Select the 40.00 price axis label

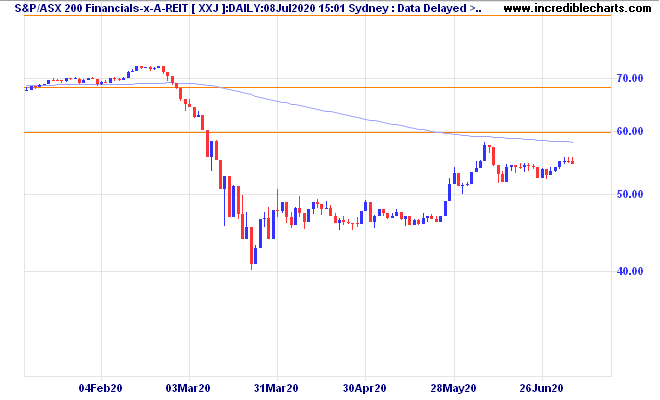click(x=630, y=271)
